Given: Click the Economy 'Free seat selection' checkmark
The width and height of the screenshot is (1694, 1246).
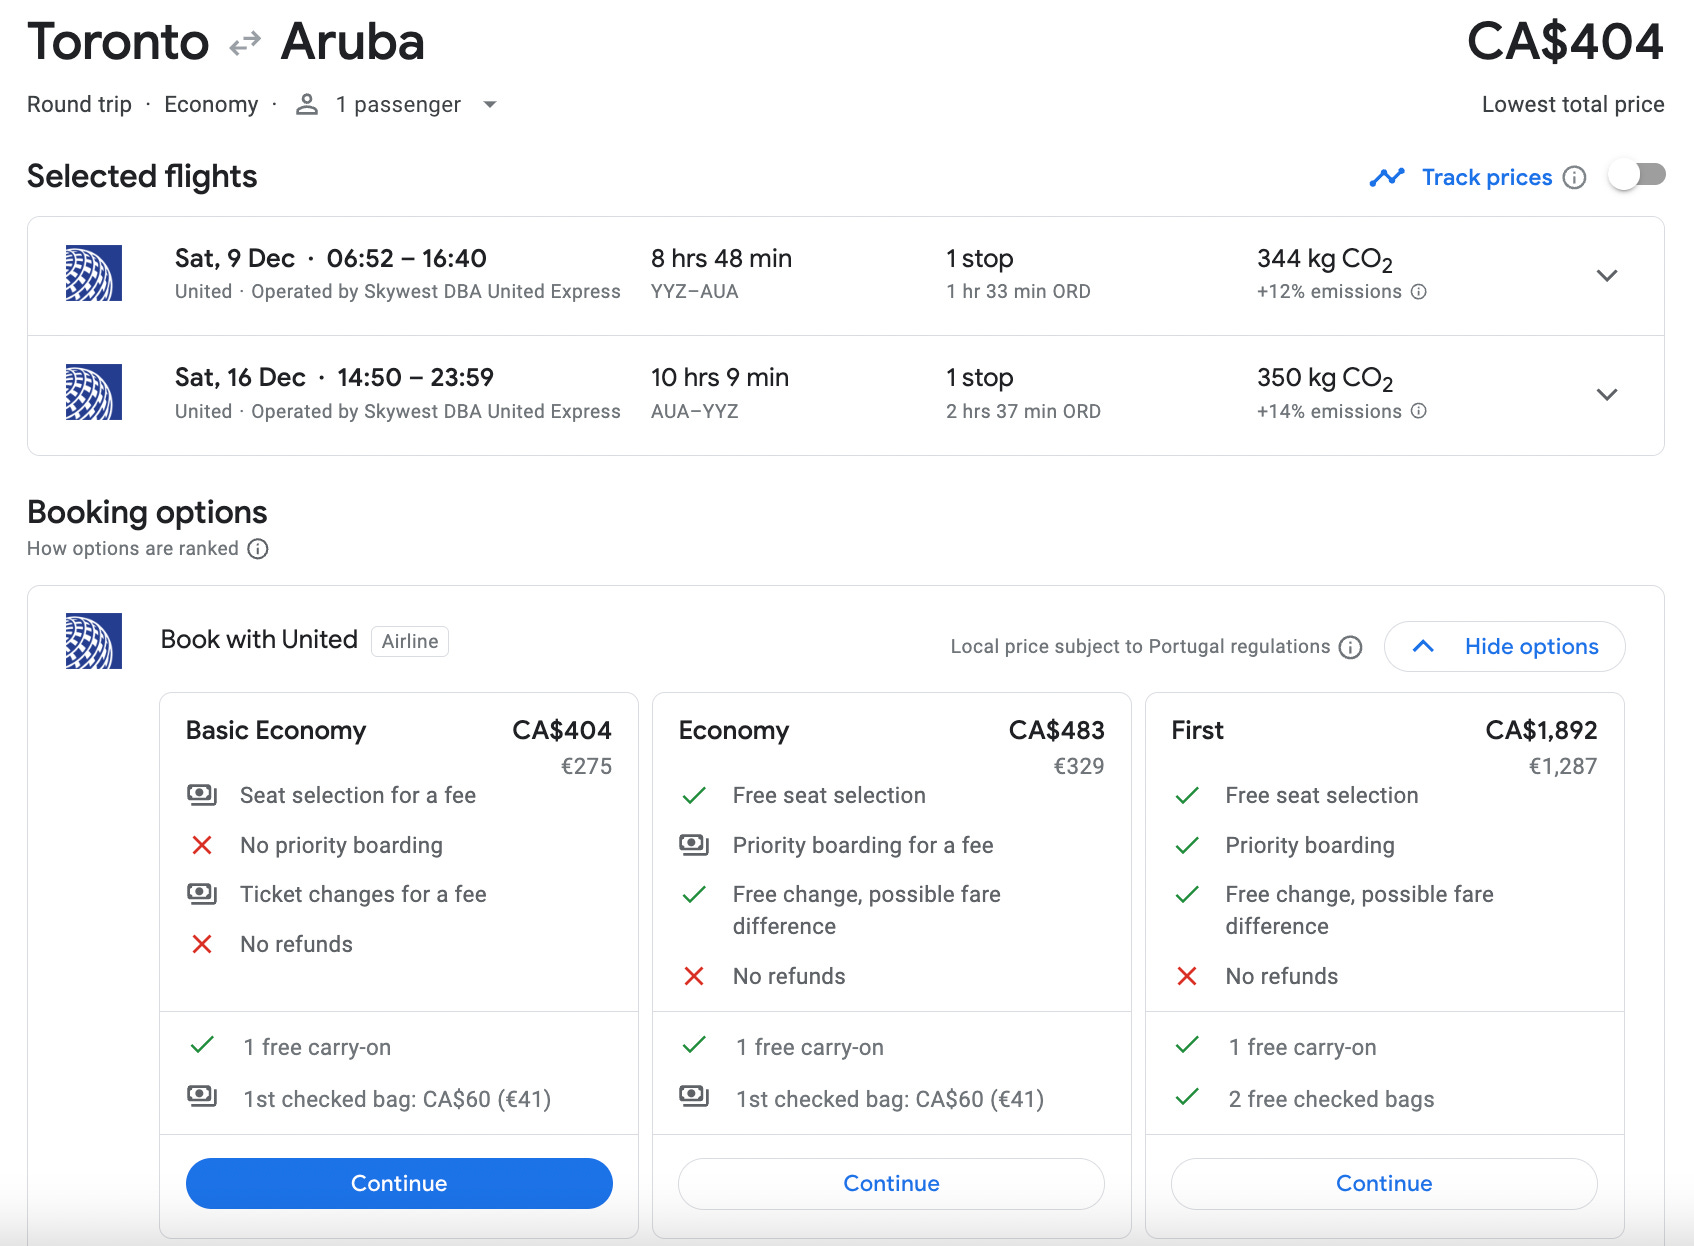Looking at the screenshot, I should coord(694,795).
